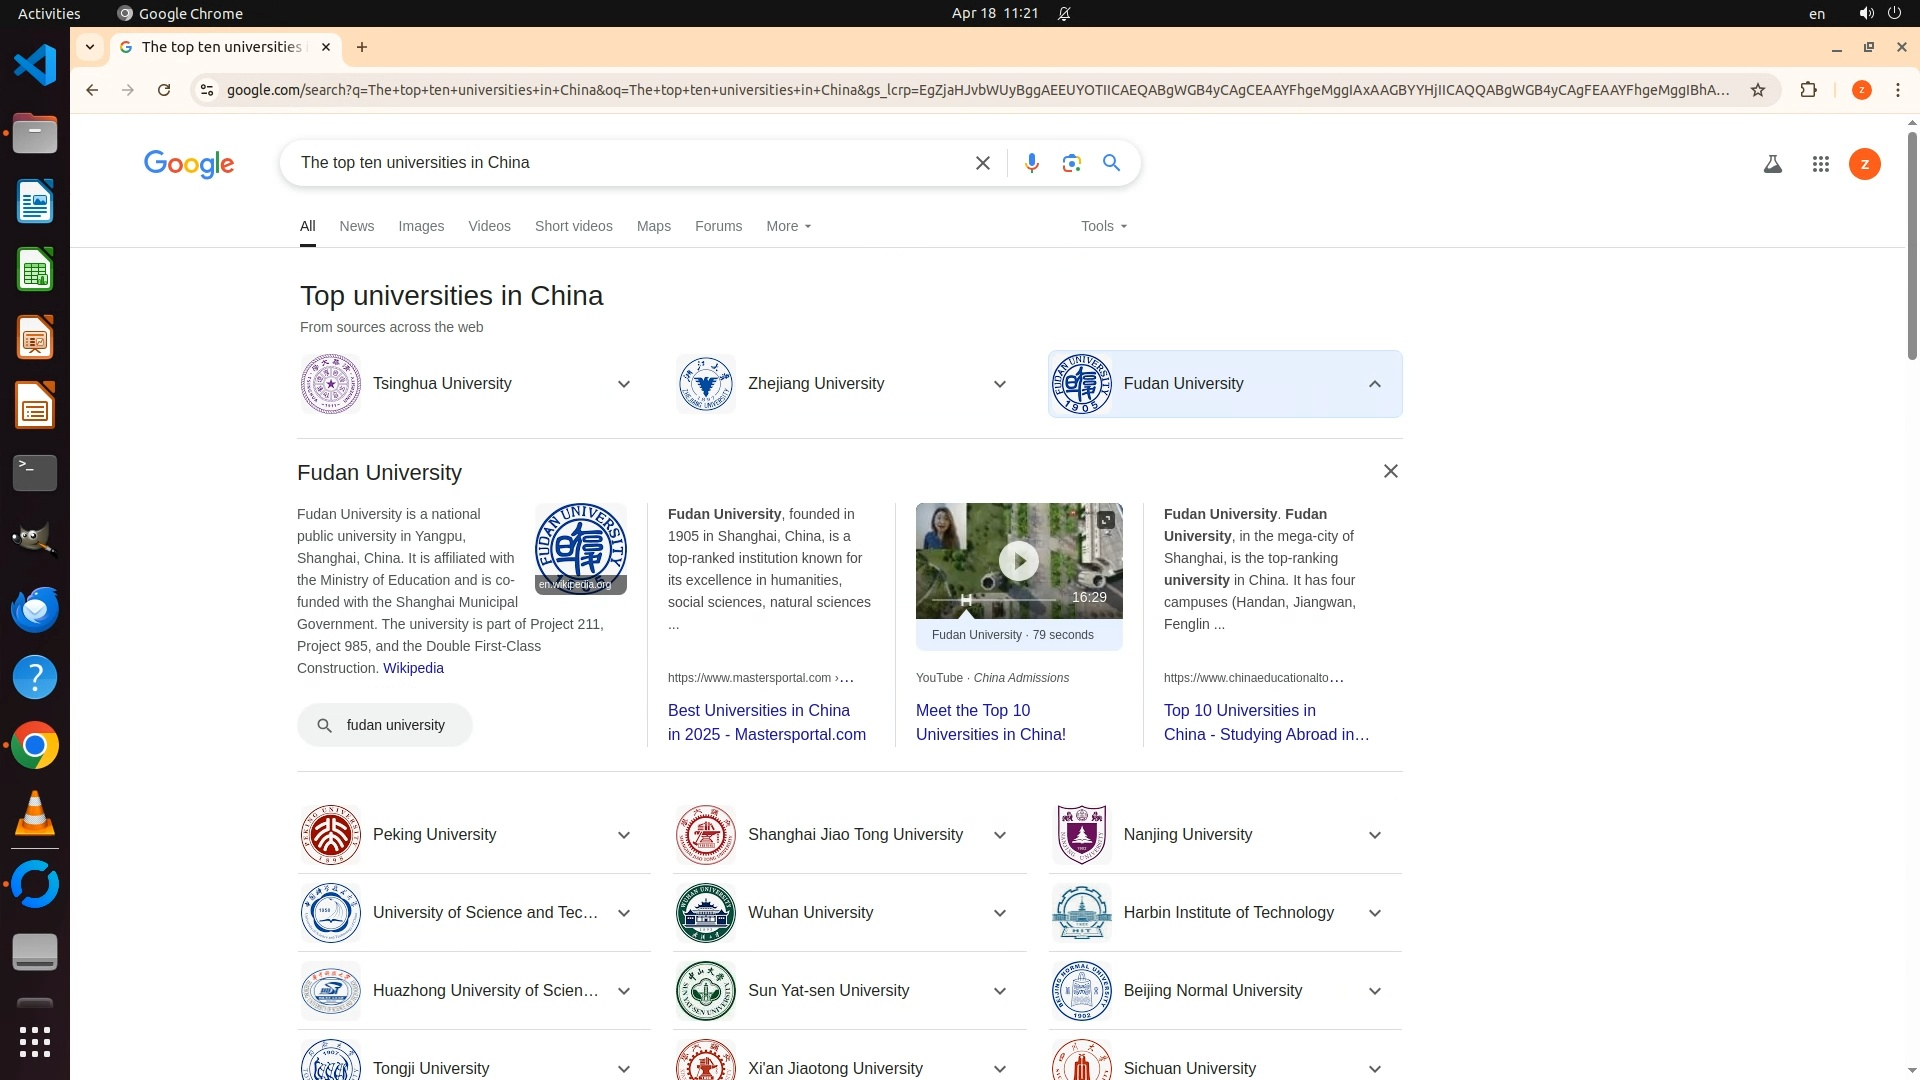Play the Top 10 Universities video
1920x1080 pixels.
(x=1018, y=561)
